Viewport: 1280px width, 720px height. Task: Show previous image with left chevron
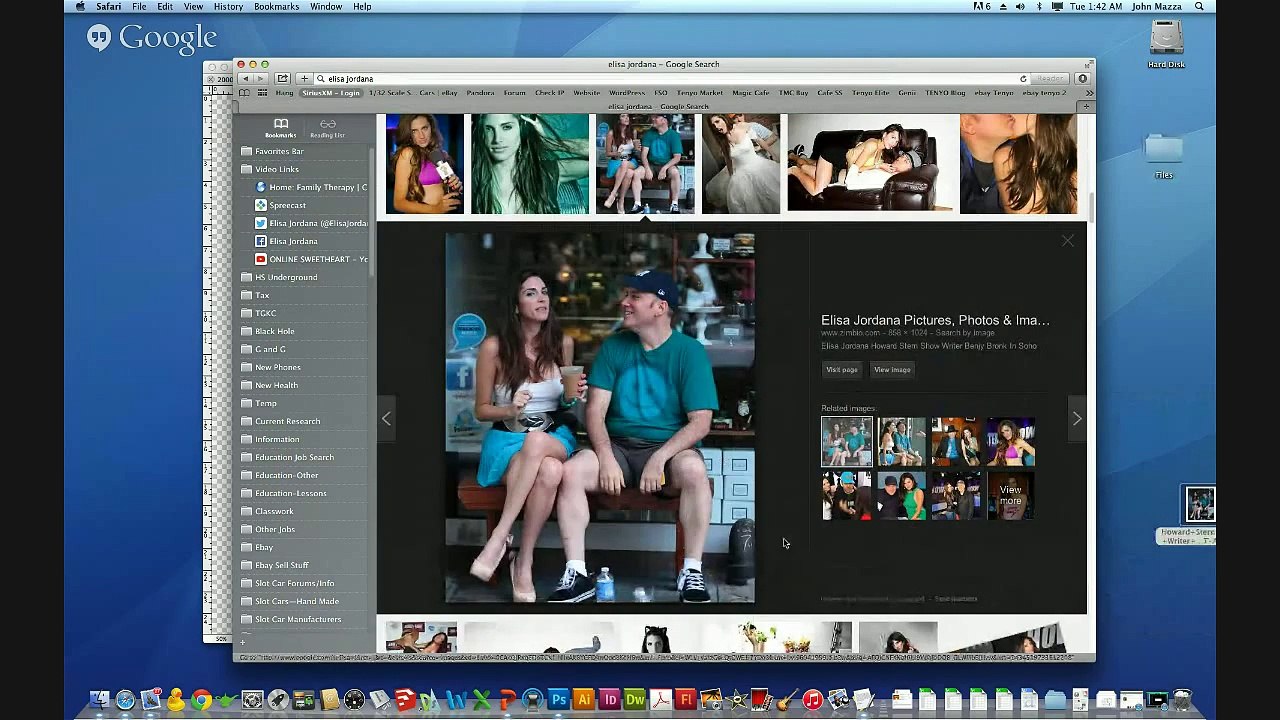click(386, 418)
